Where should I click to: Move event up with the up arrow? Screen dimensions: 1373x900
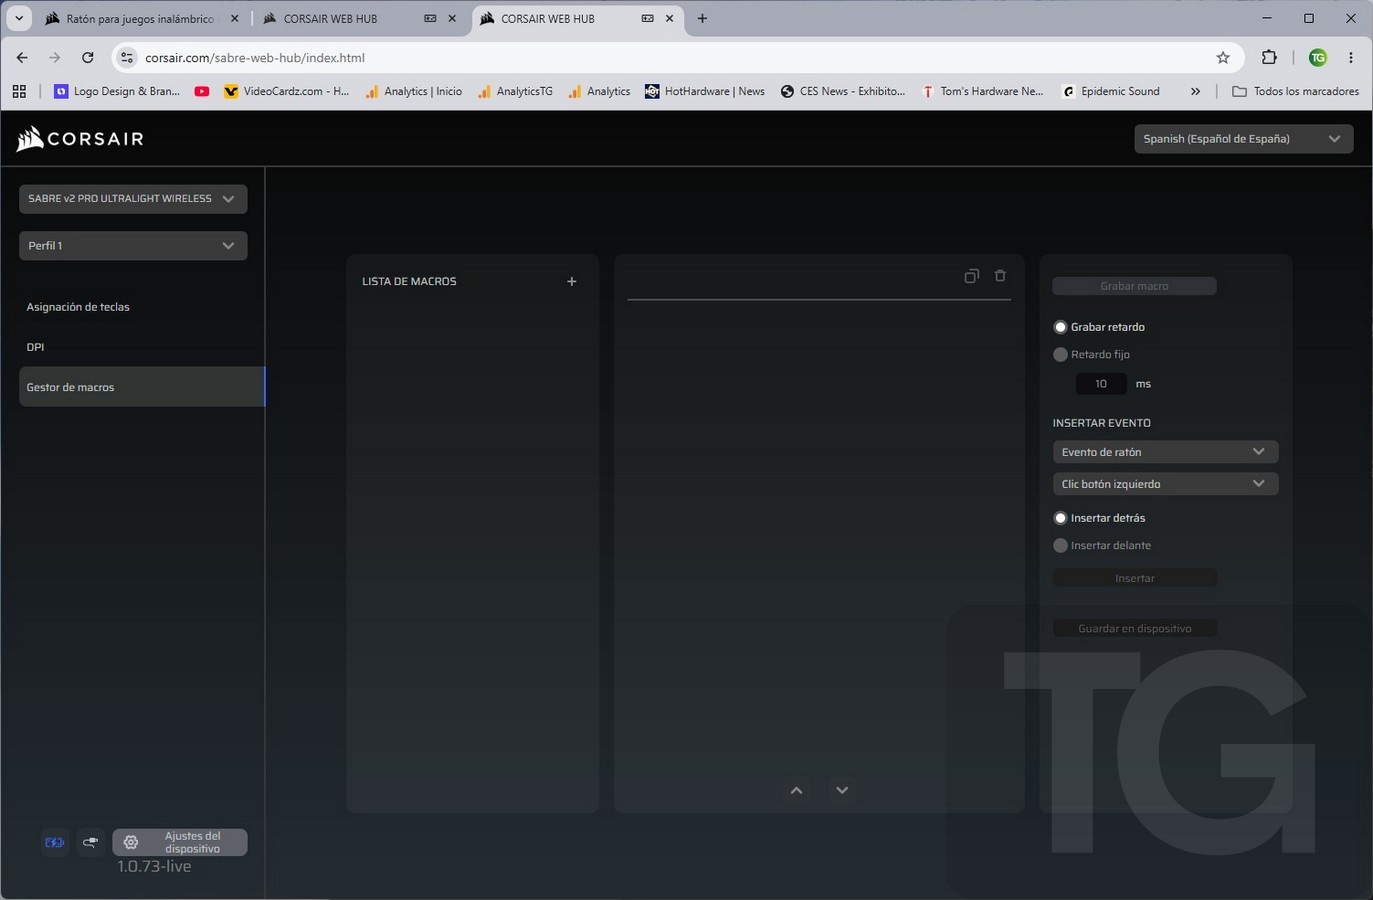click(x=796, y=790)
